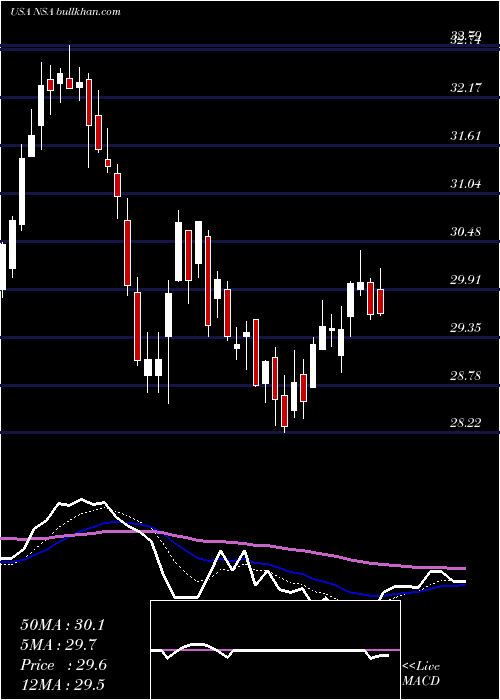Click the '5MA : 29.7' readout
This screenshot has width=500, height=700.
tap(58, 645)
